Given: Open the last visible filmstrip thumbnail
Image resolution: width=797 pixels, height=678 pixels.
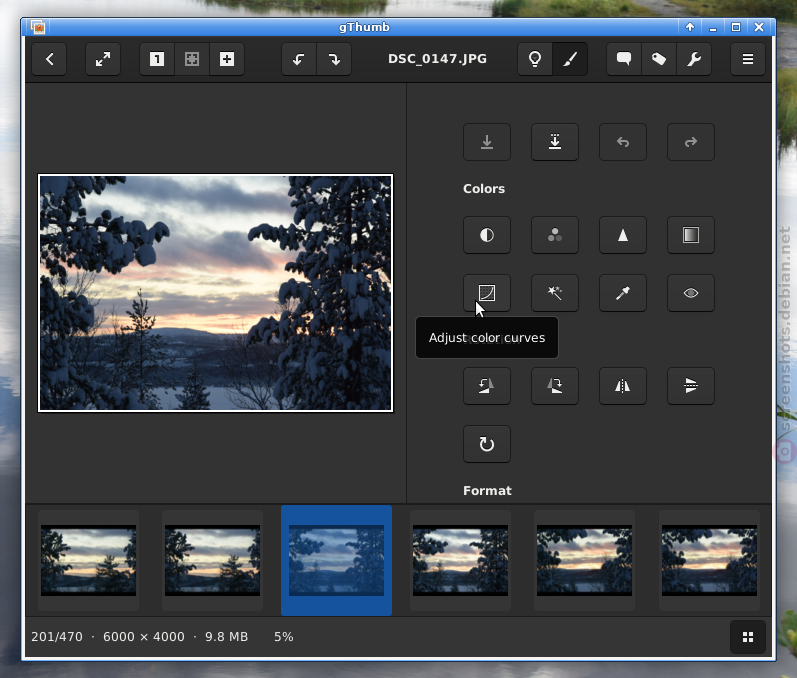Looking at the screenshot, I should point(710,560).
